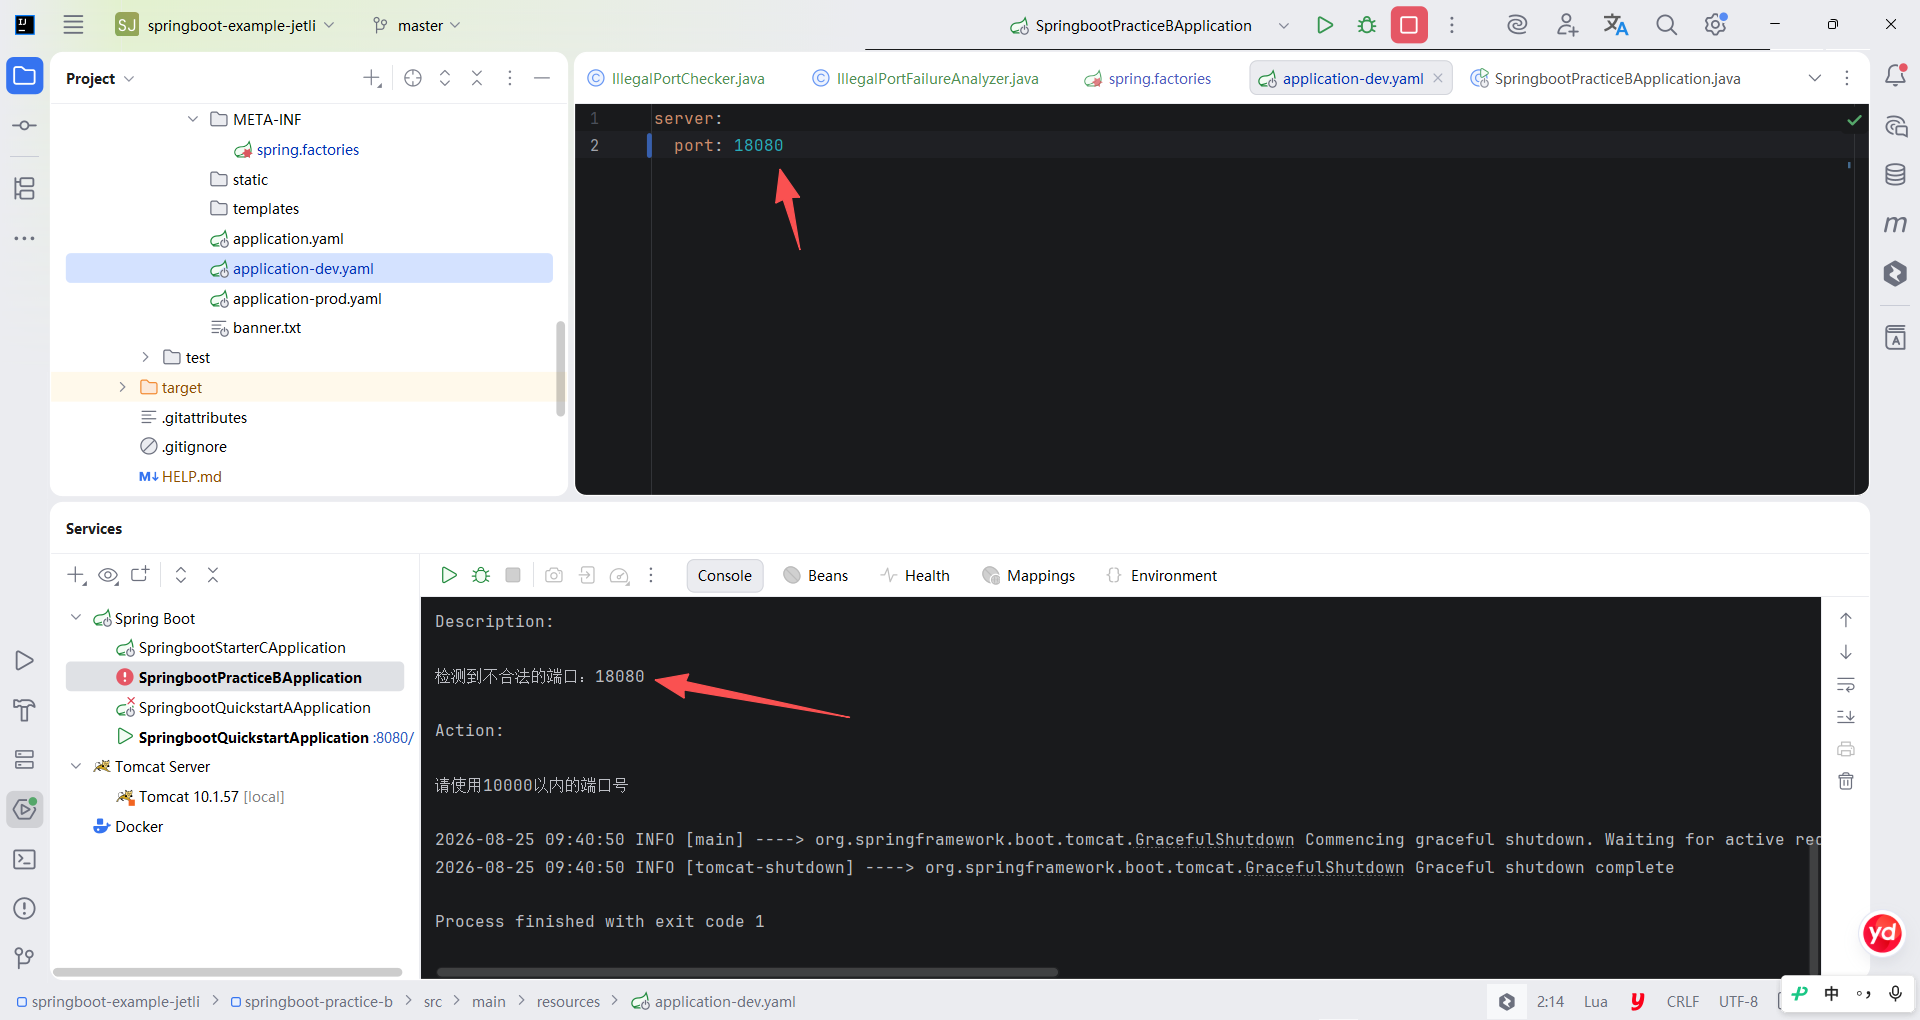Viewport: 1920px width, 1020px height.
Task: Open Search Everywhere magnifier
Action: click(1666, 25)
